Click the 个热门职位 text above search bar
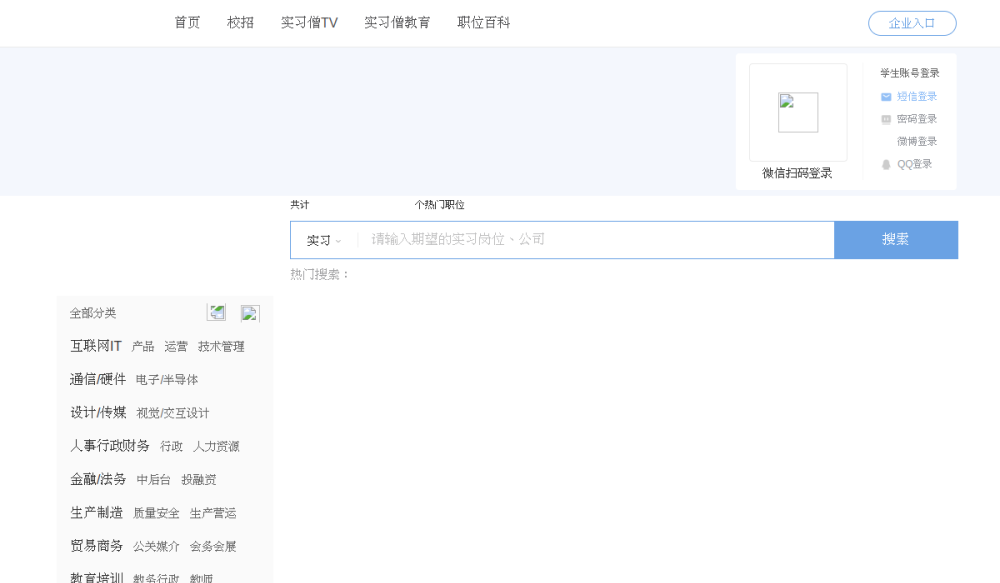The height and width of the screenshot is (583, 1000). click(x=439, y=205)
